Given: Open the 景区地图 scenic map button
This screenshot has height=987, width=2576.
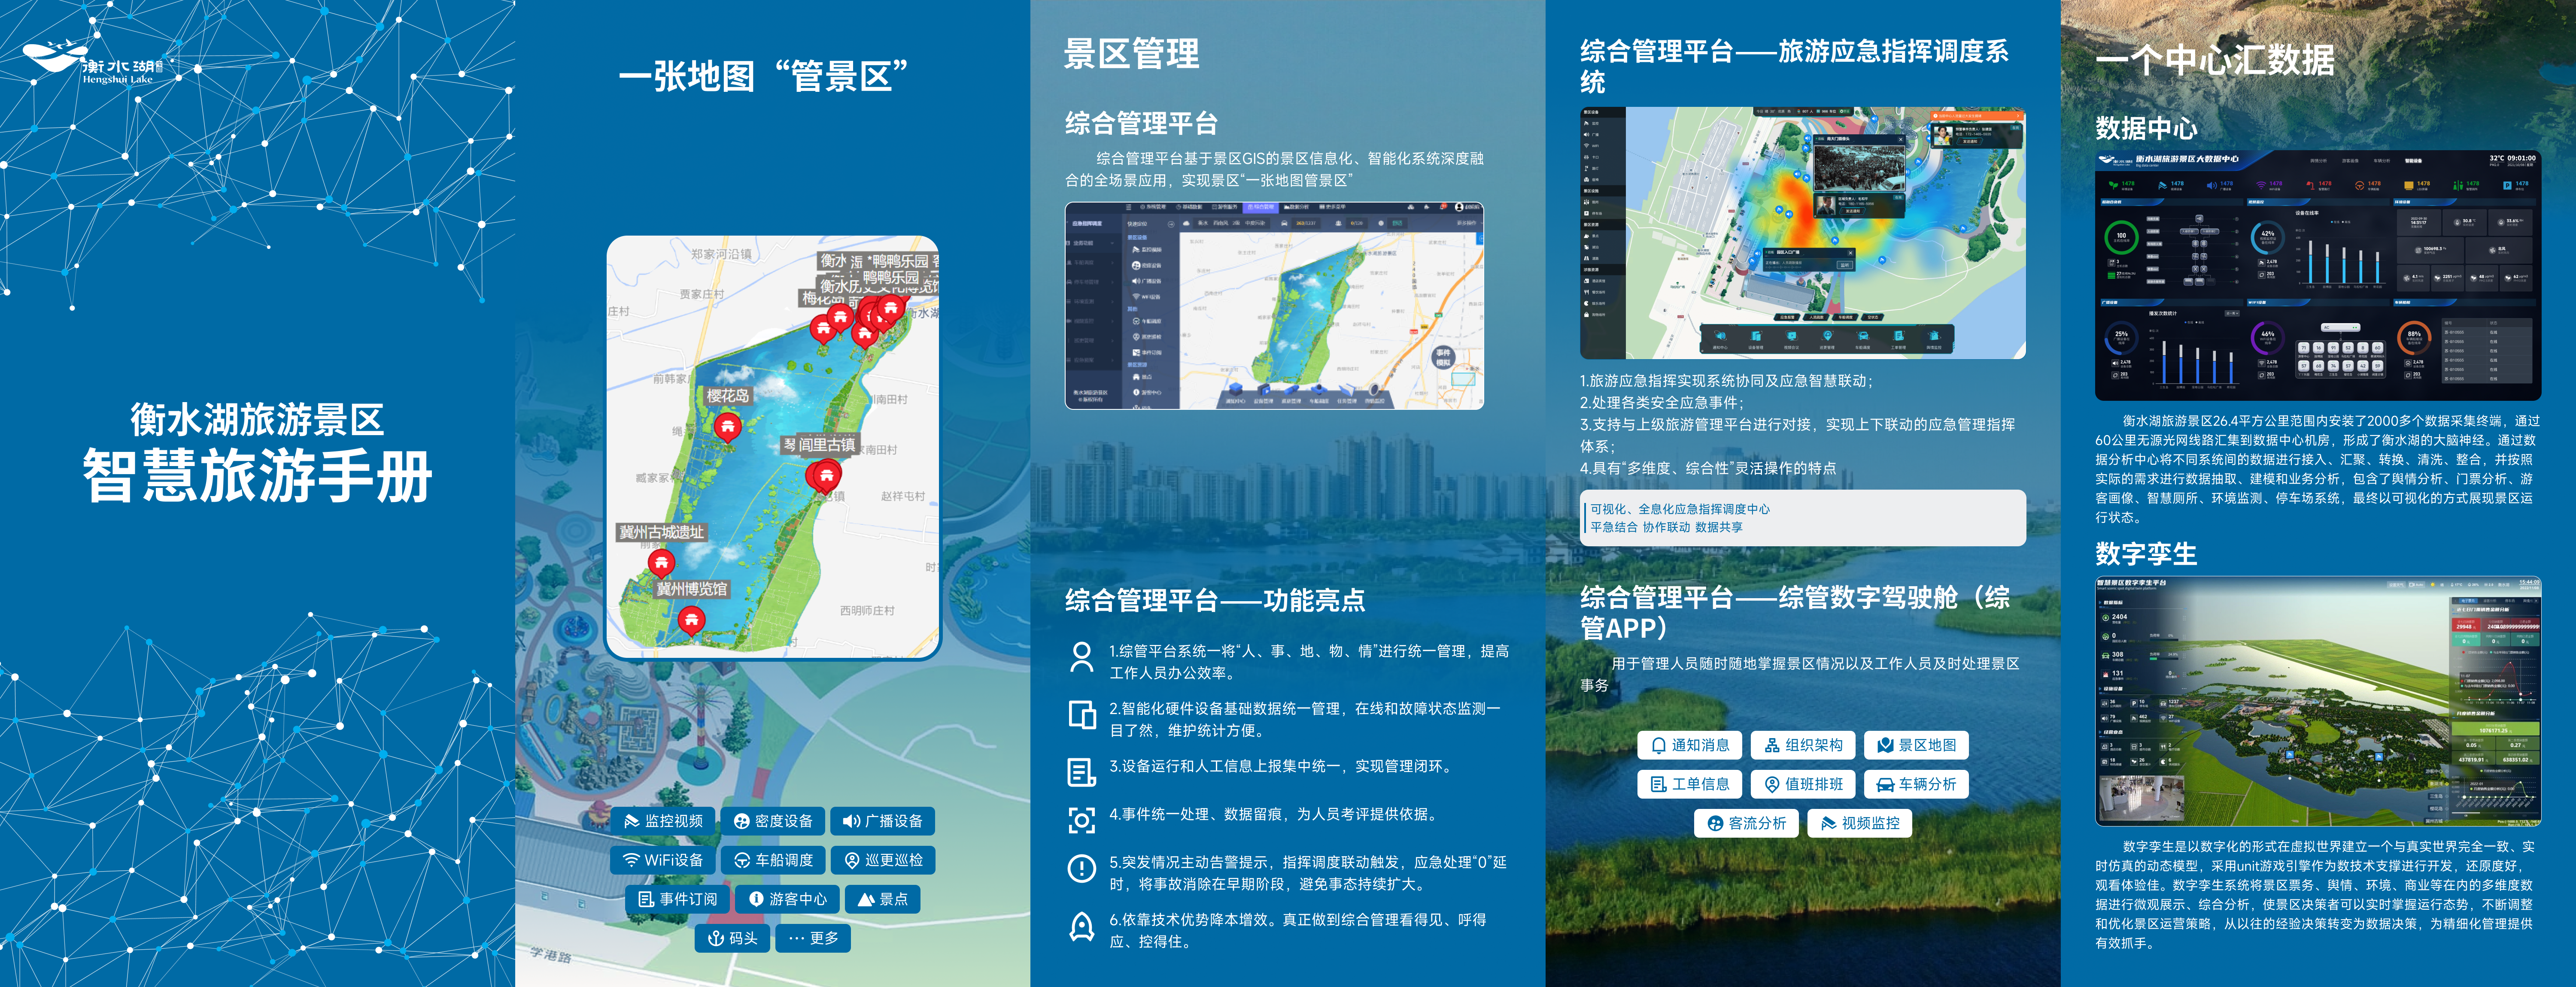Looking at the screenshot, I should [1916, 745].
